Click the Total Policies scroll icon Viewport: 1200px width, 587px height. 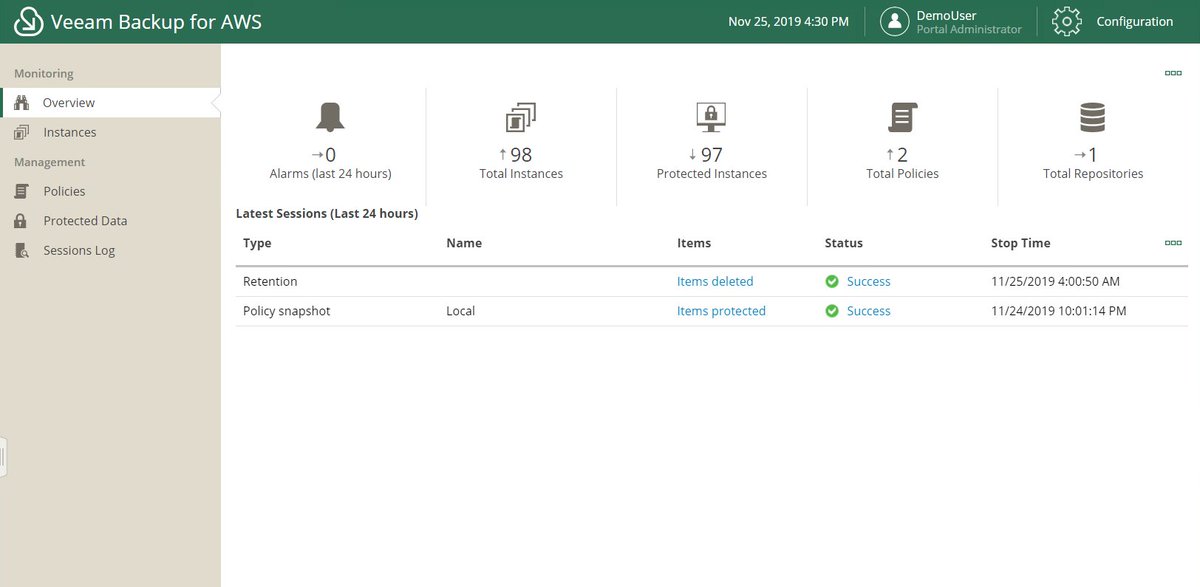pyautogui.click(x=902, y=117)
